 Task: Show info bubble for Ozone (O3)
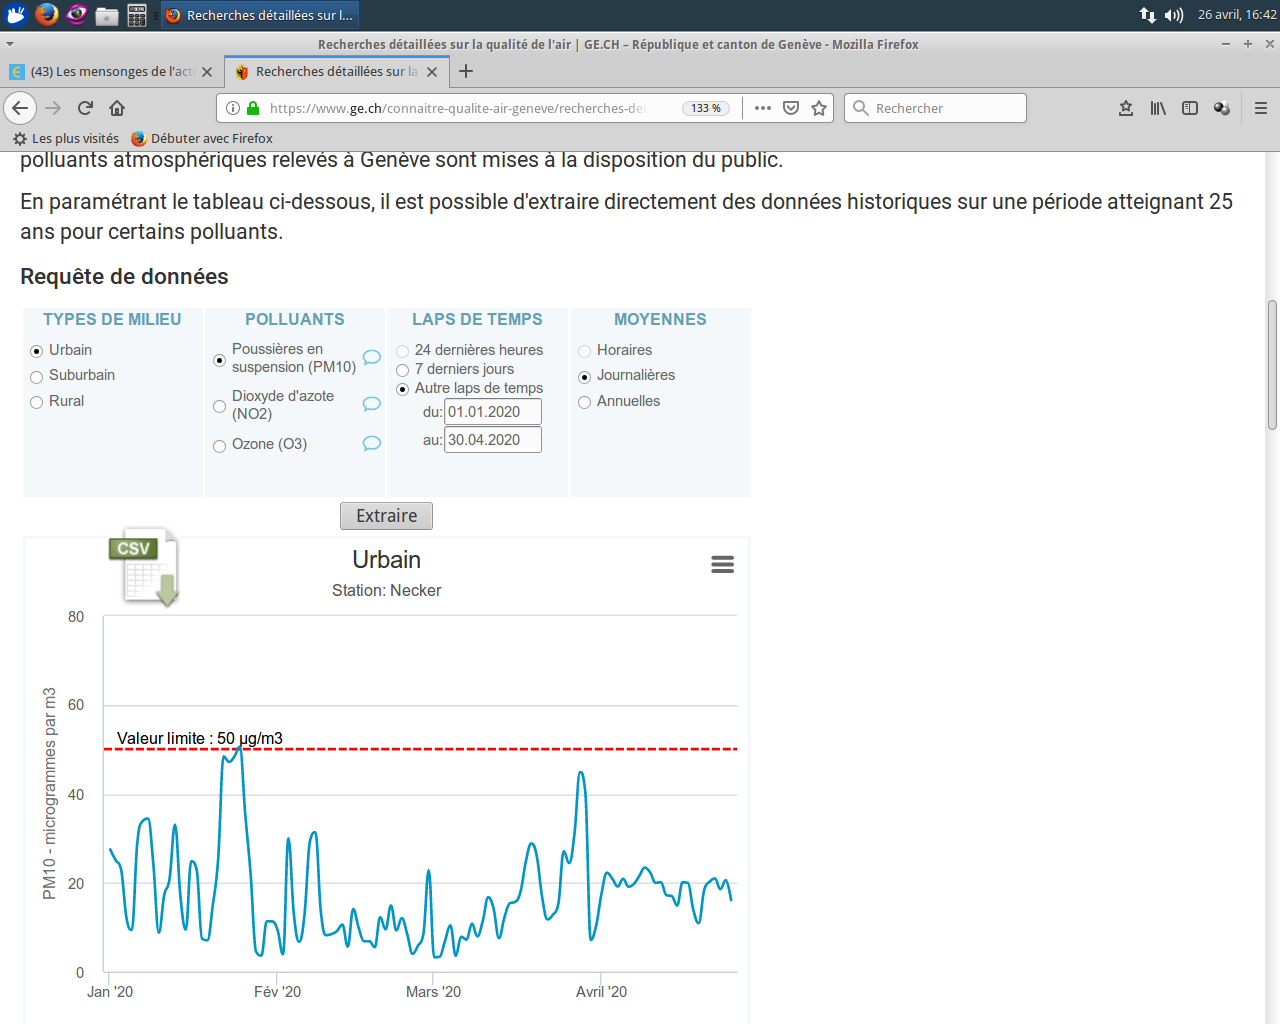tap(371, 444)
